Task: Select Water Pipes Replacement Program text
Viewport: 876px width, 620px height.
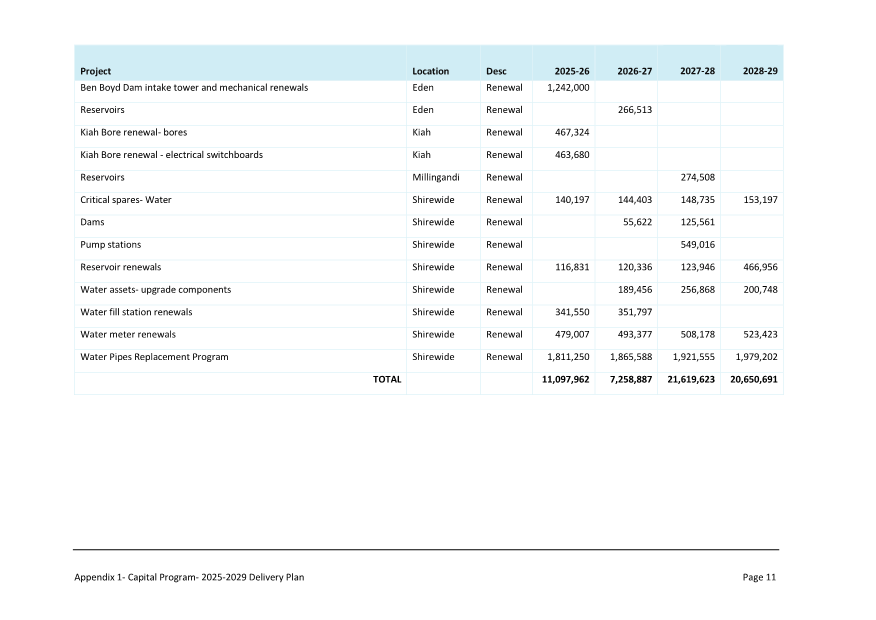Action: click(x=154, y=357)
